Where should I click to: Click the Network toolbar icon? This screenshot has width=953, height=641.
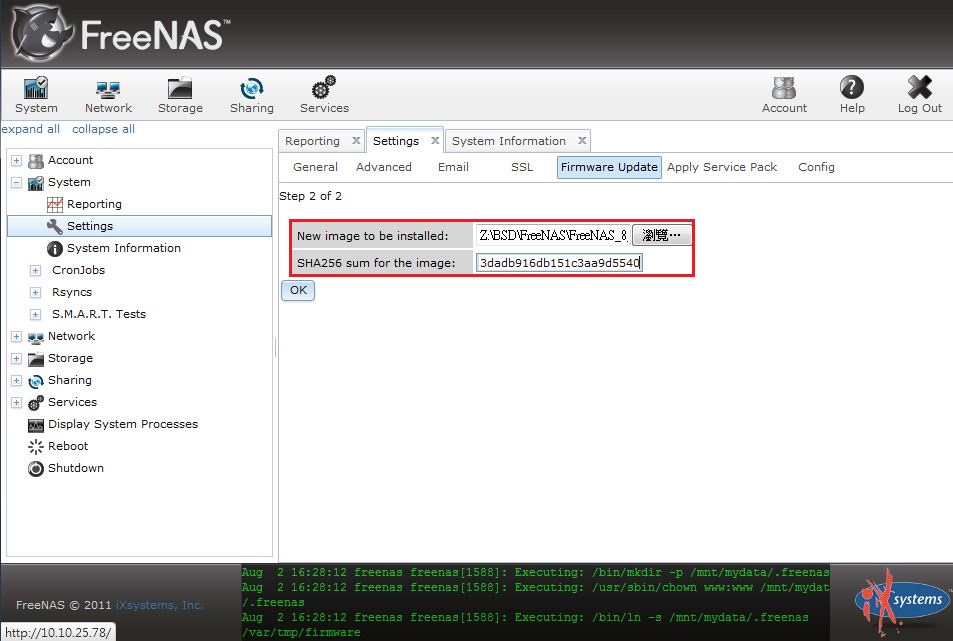point(108,95)
